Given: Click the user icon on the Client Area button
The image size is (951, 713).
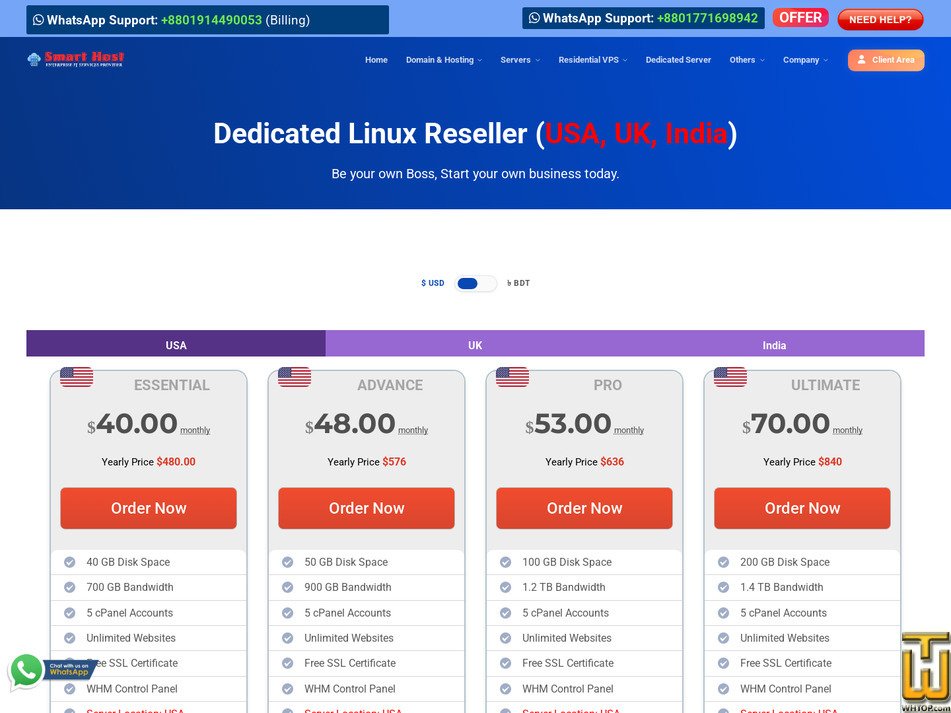Looking at the screenshot, I should tap(861, 59).
